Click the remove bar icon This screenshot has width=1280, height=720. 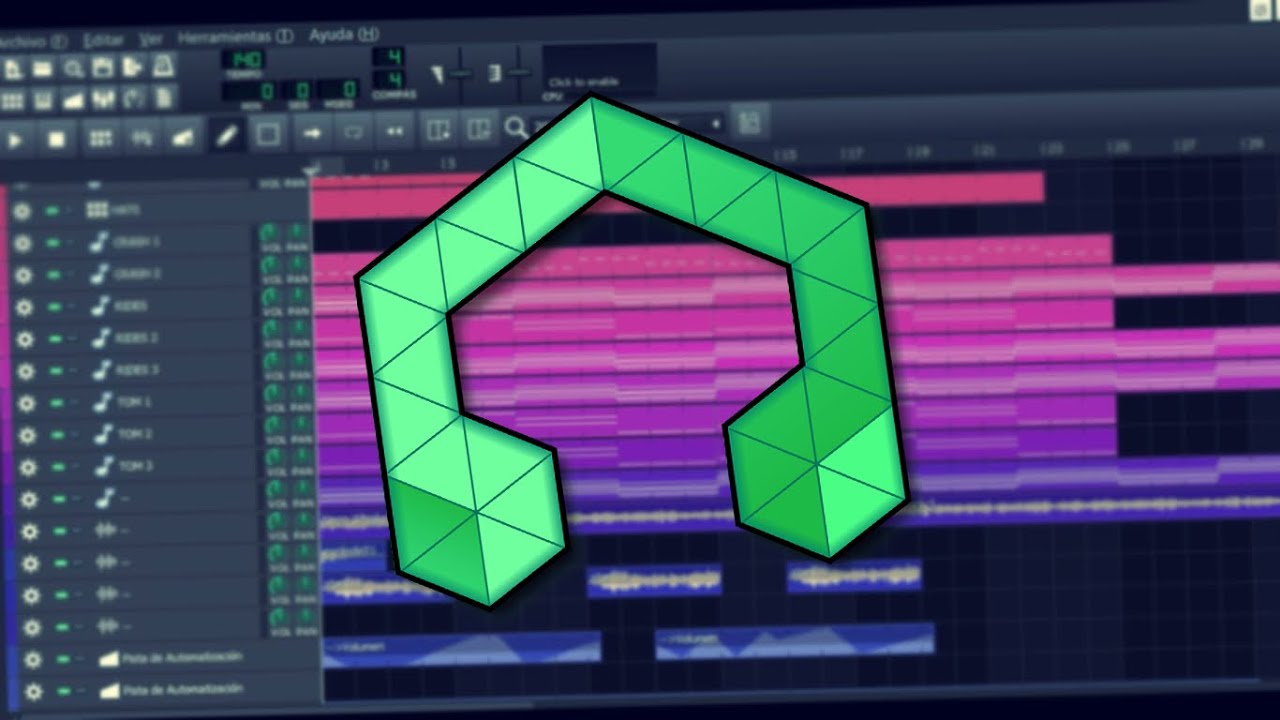pos(480,128)
